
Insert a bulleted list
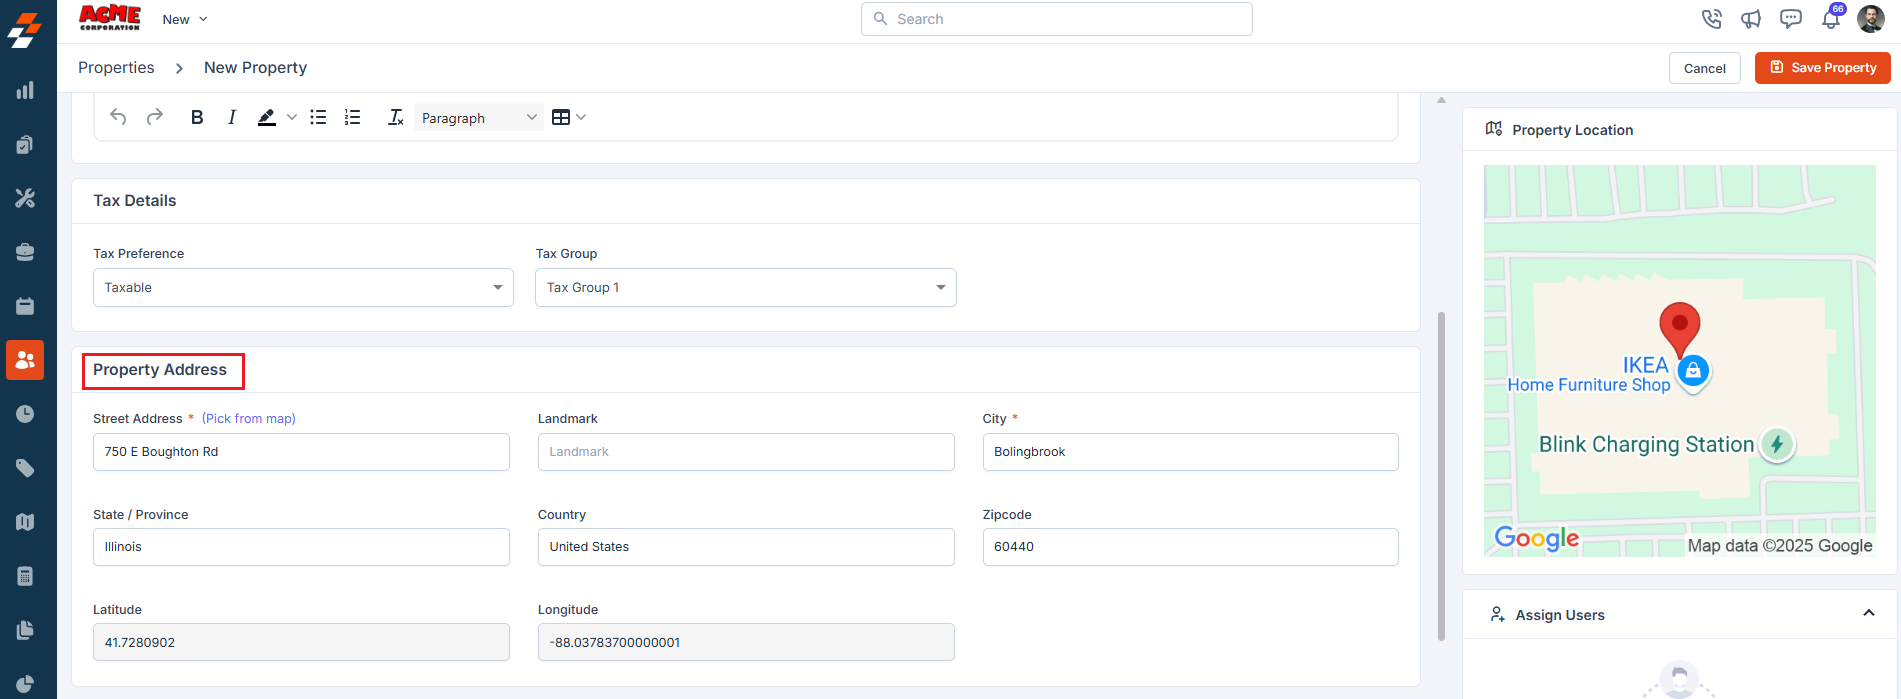(x=318, y=117)
